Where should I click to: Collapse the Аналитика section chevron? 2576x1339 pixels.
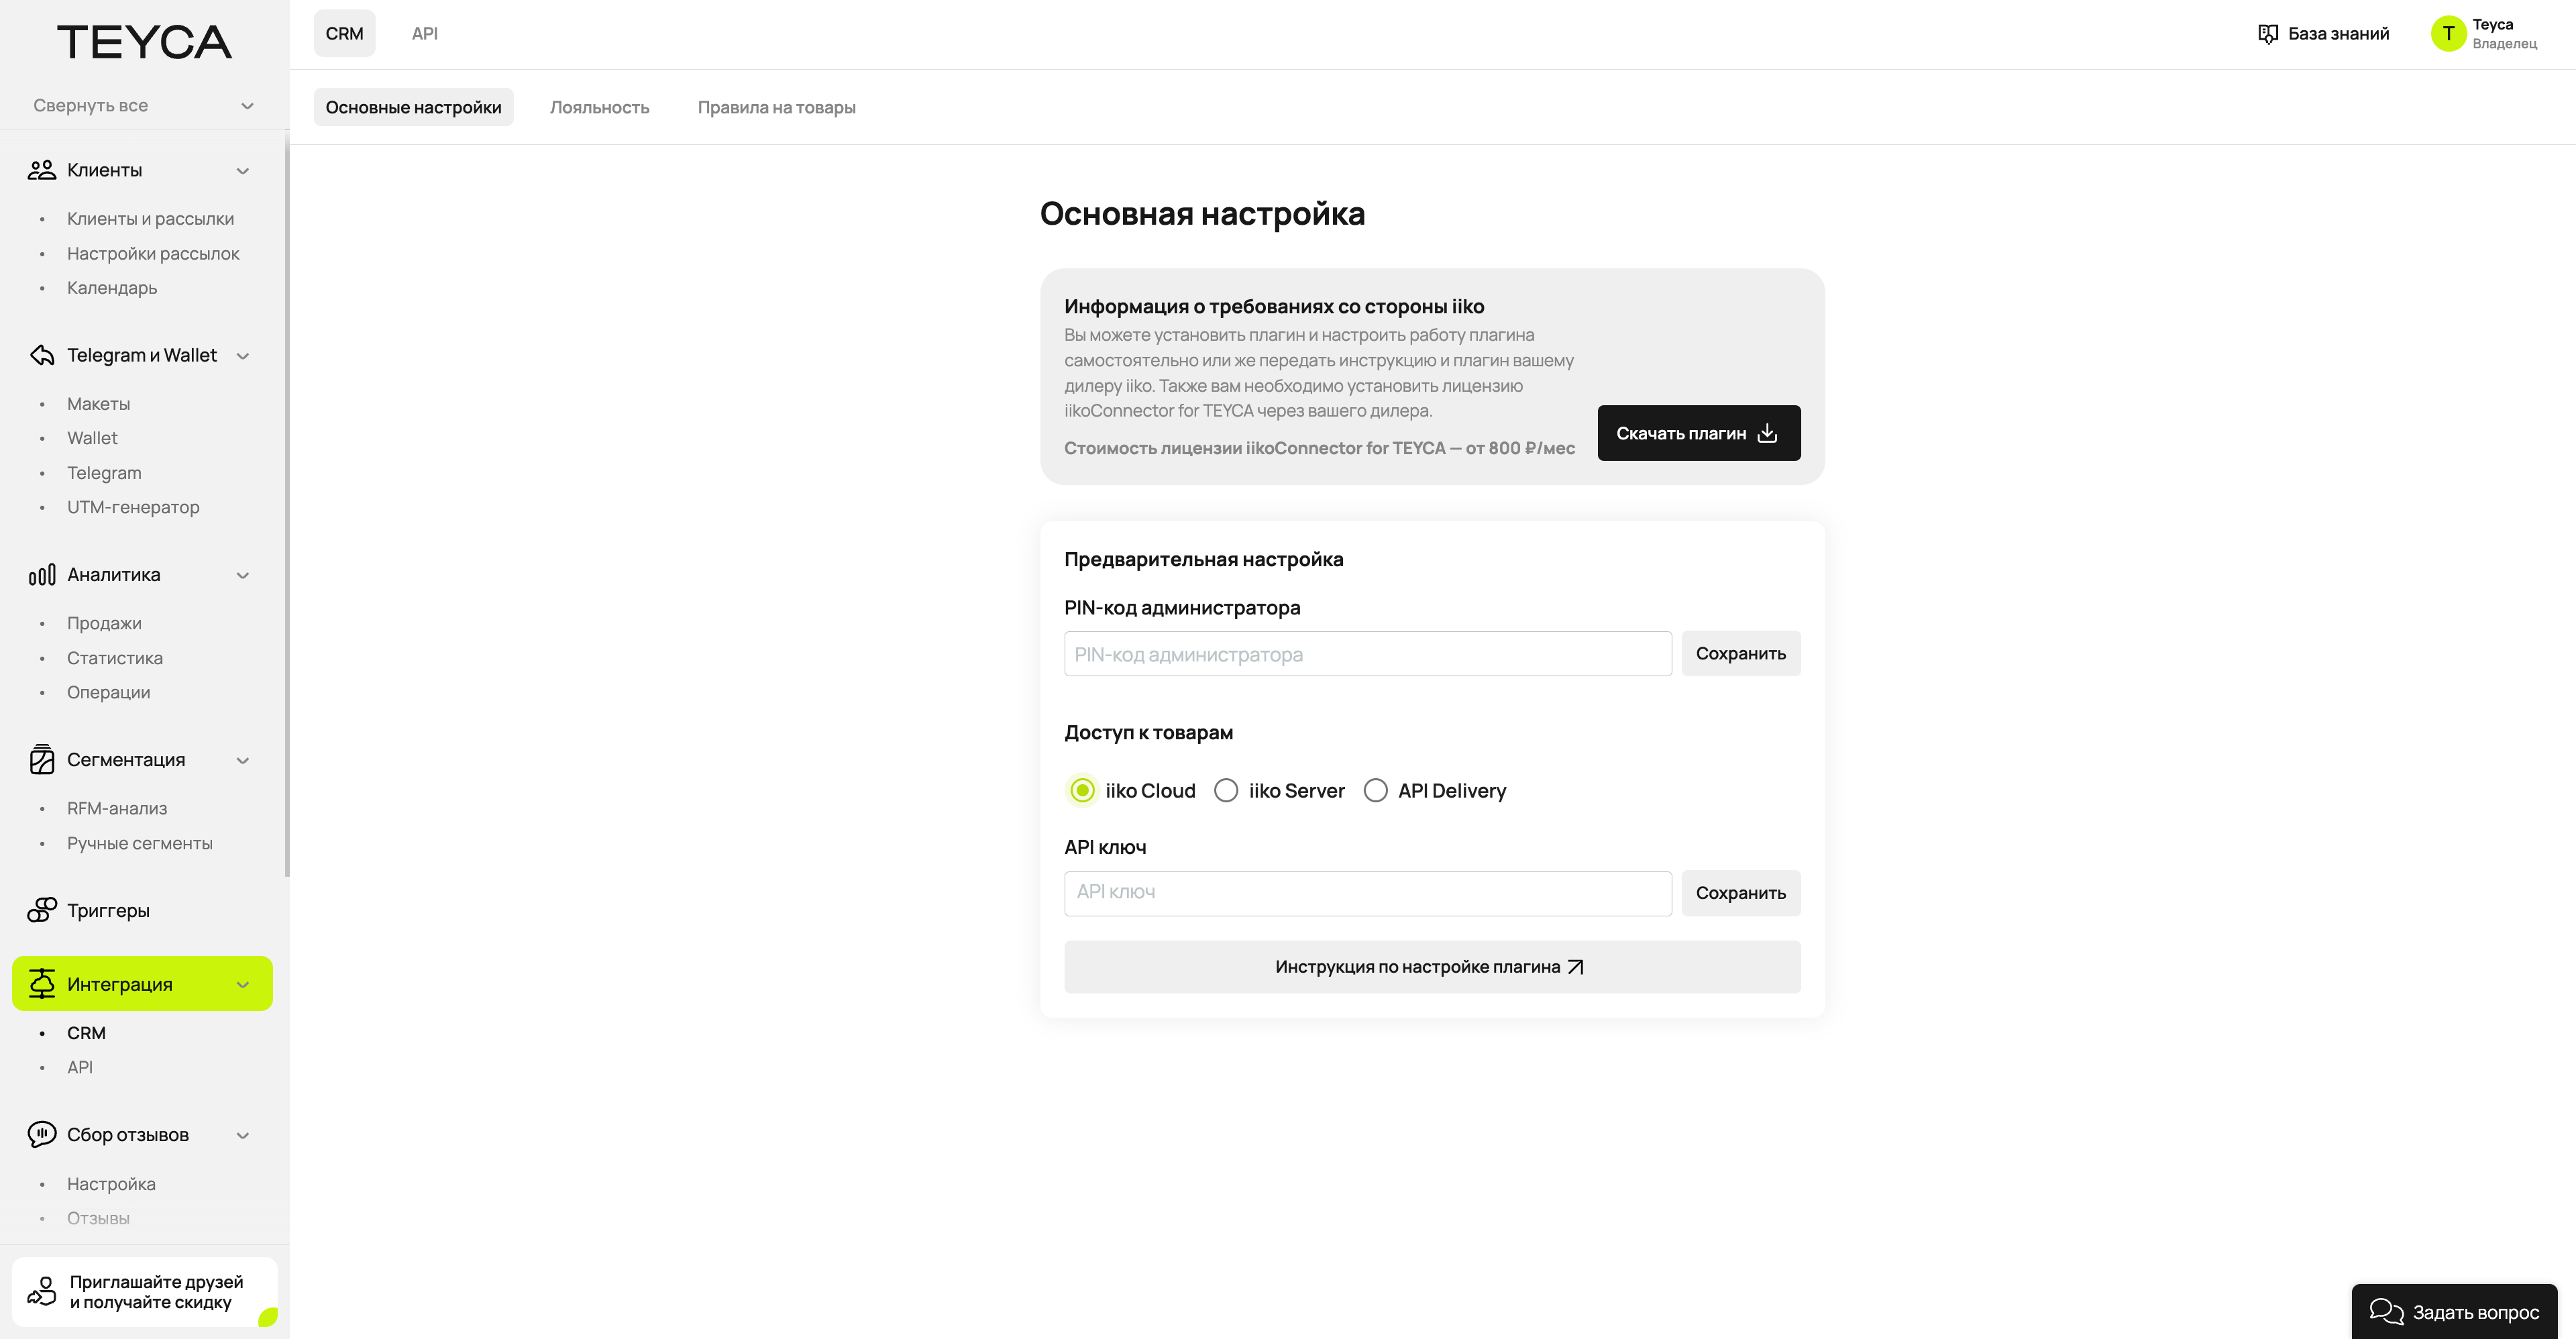click(243, 575)
